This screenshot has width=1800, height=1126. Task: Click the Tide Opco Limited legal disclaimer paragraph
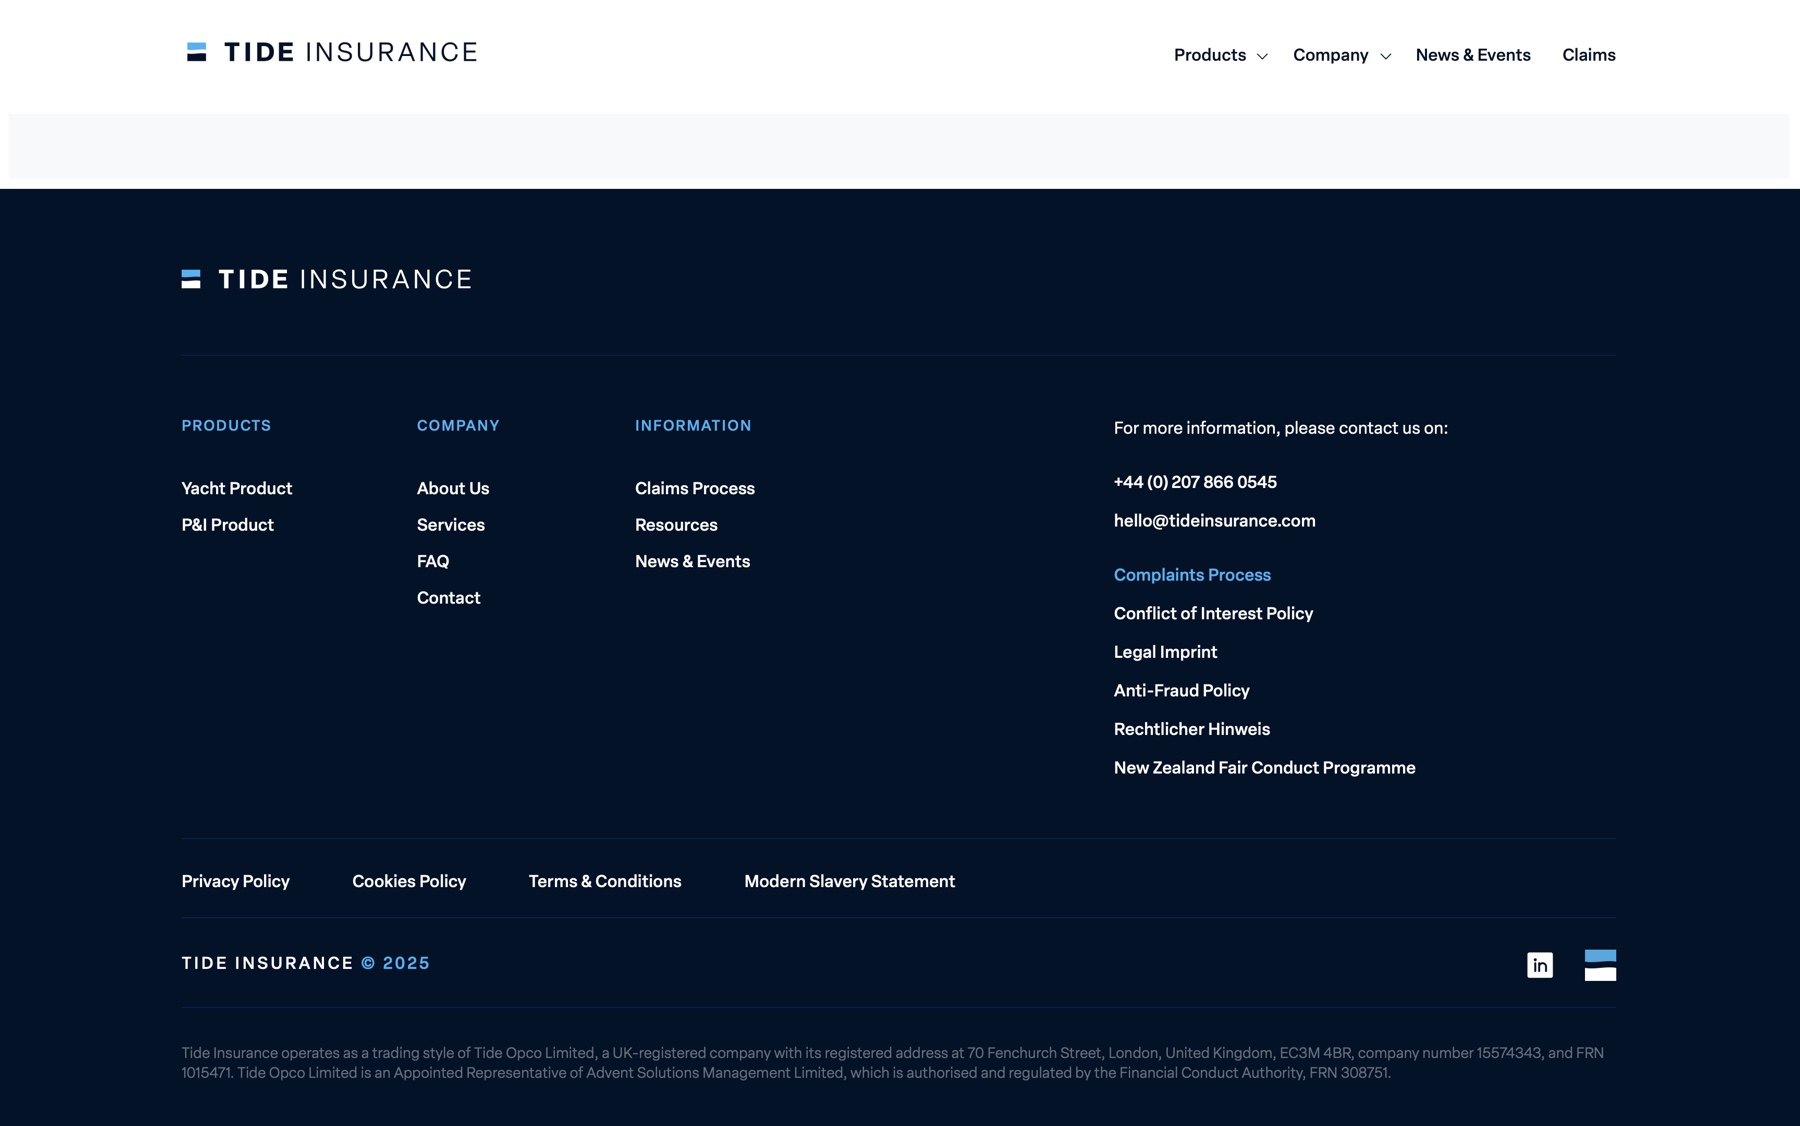tap(892, 1063)
